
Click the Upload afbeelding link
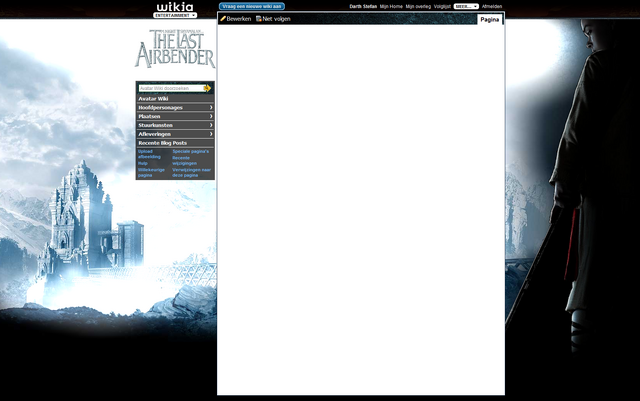[x=149, y=154]
